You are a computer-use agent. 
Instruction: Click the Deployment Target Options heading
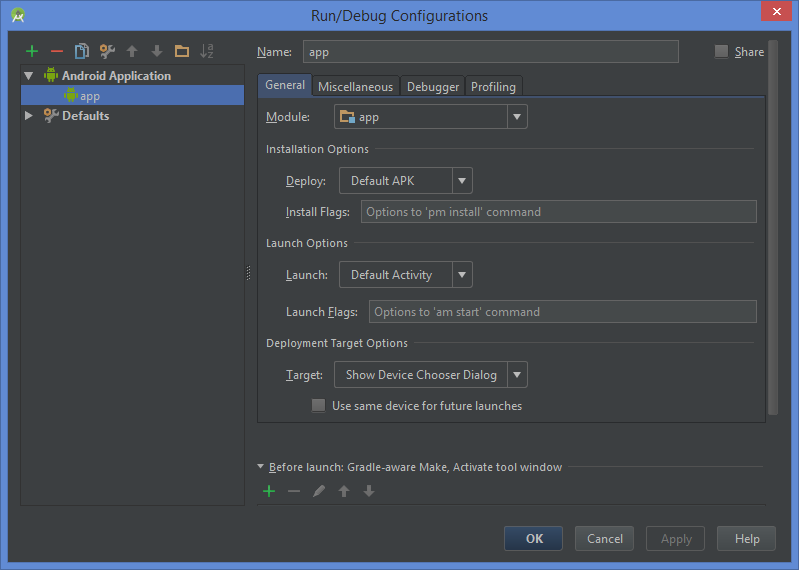coord(337,343)
